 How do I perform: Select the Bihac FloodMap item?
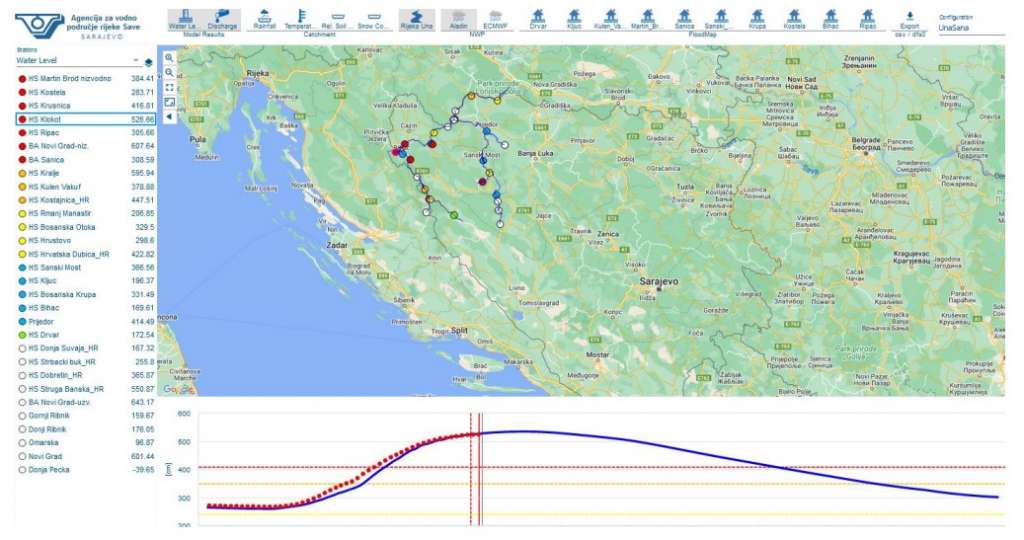[830, 19]
